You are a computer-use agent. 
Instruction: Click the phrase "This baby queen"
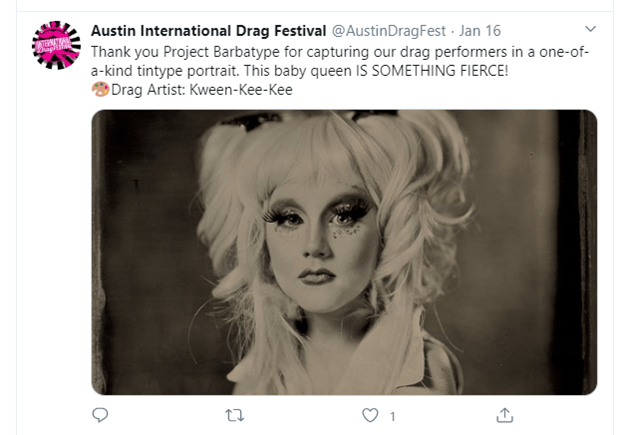tap(298, 71)
